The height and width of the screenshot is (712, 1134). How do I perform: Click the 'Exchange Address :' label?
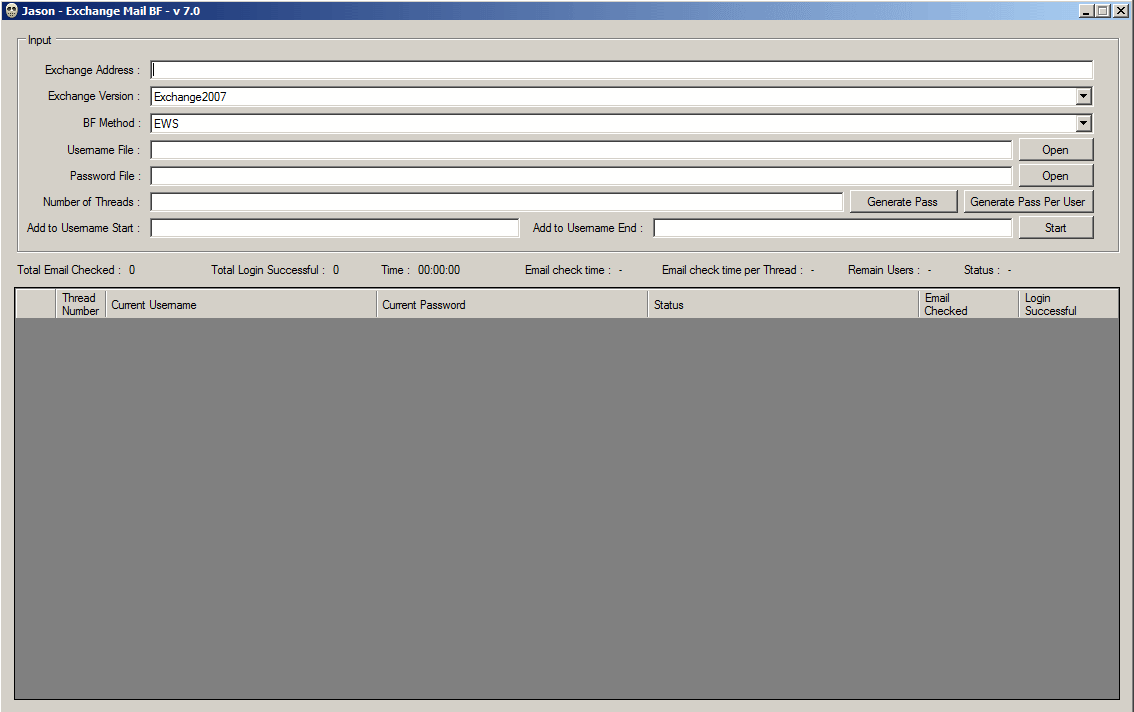[x=93, y=70]
